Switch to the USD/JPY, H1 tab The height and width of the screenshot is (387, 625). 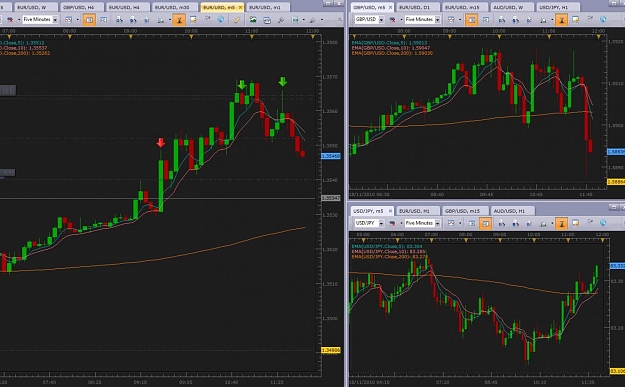point(557,7)
